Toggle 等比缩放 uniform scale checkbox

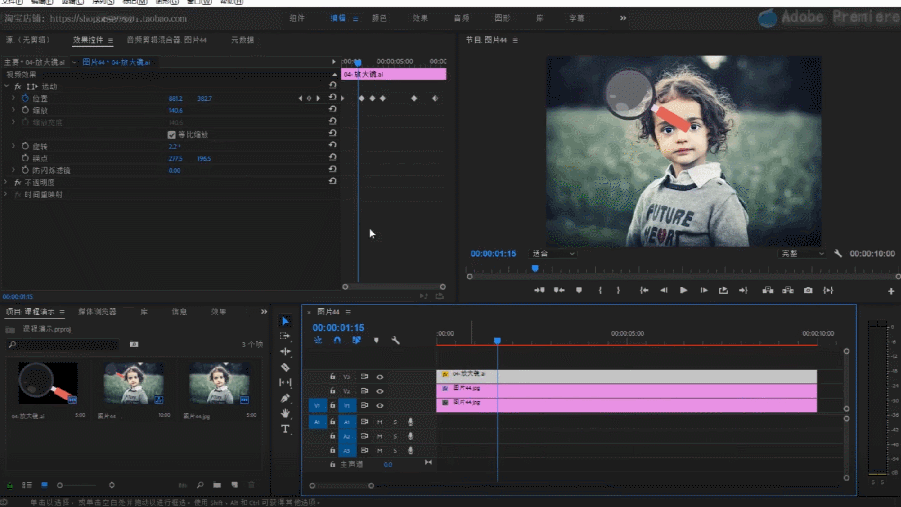coord(171,135)
